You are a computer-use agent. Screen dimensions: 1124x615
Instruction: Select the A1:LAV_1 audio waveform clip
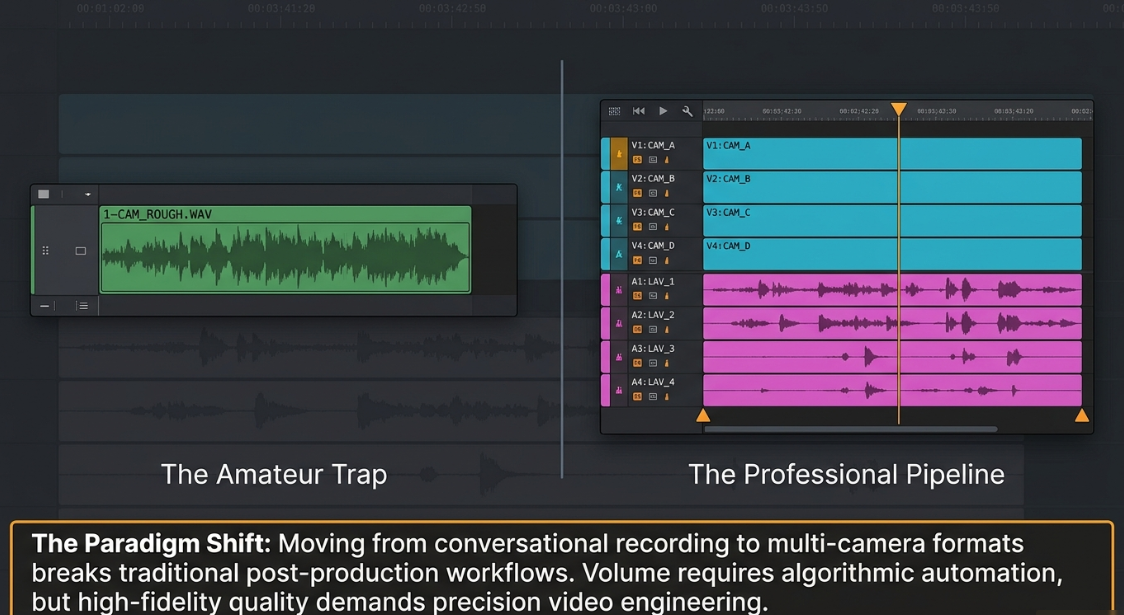tap(892, 290)
